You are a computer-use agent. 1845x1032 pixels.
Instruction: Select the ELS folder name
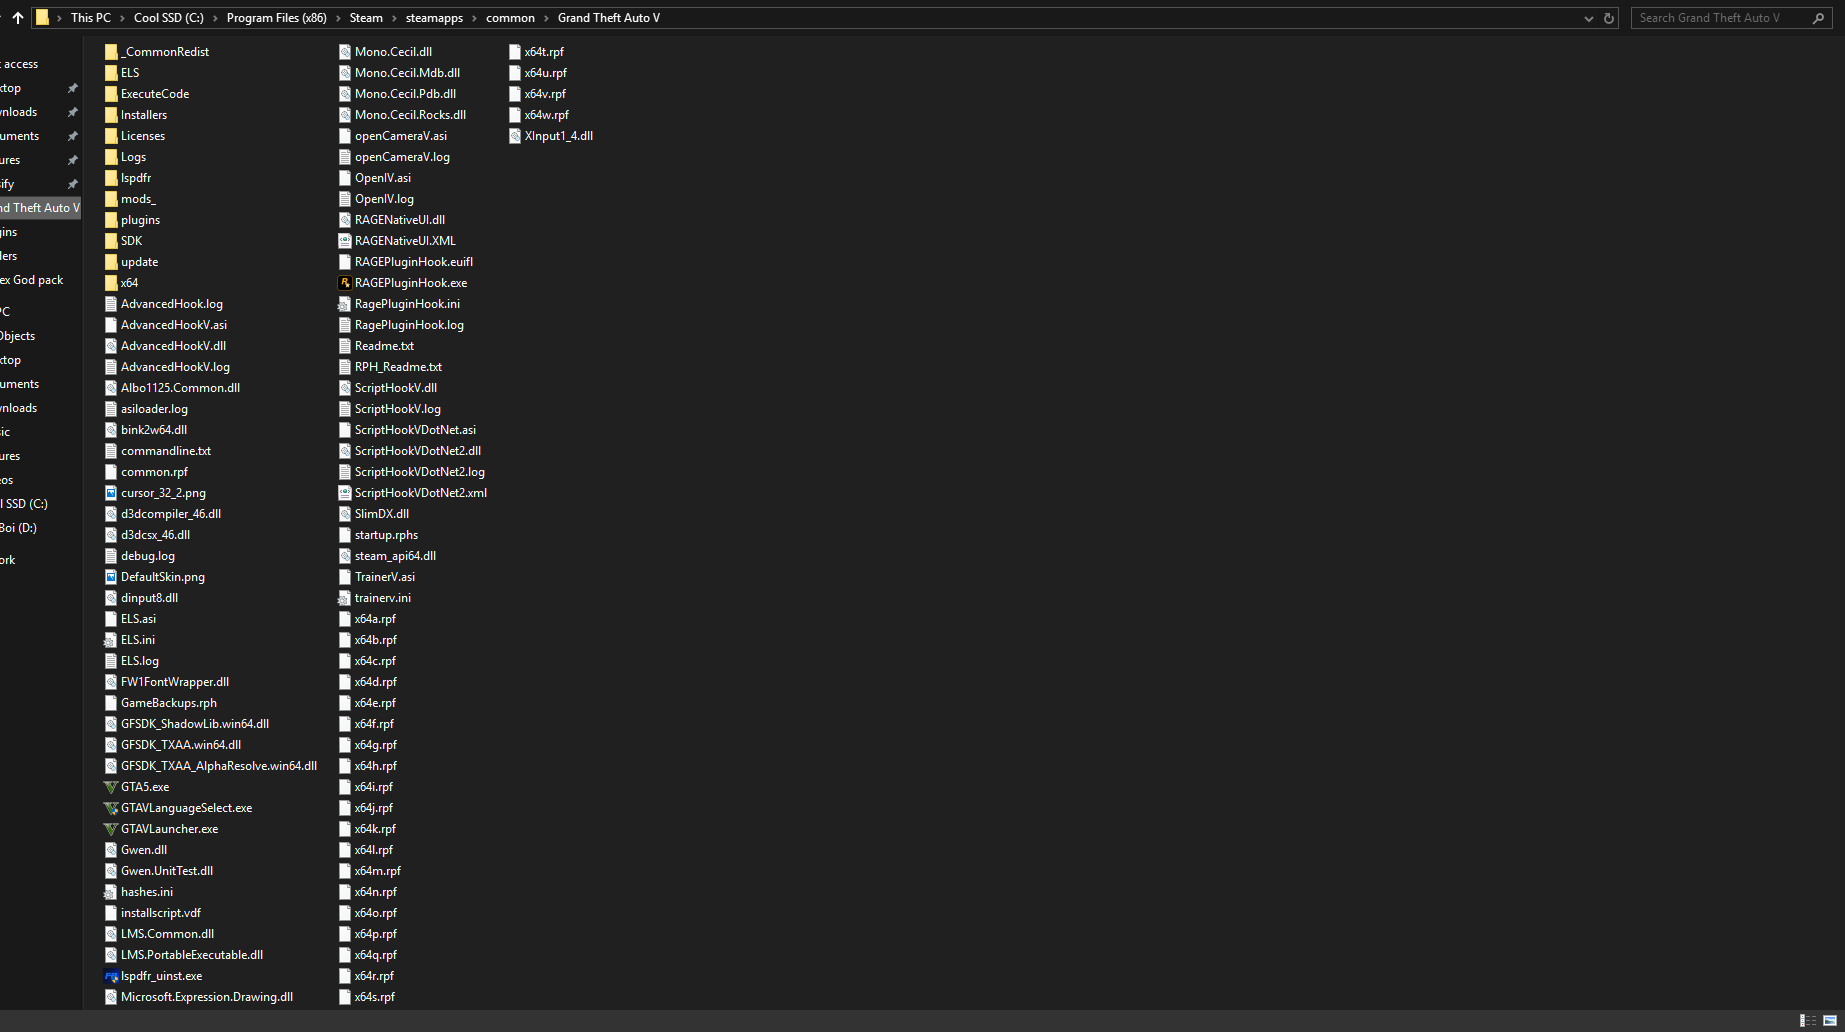pos(130,73)
